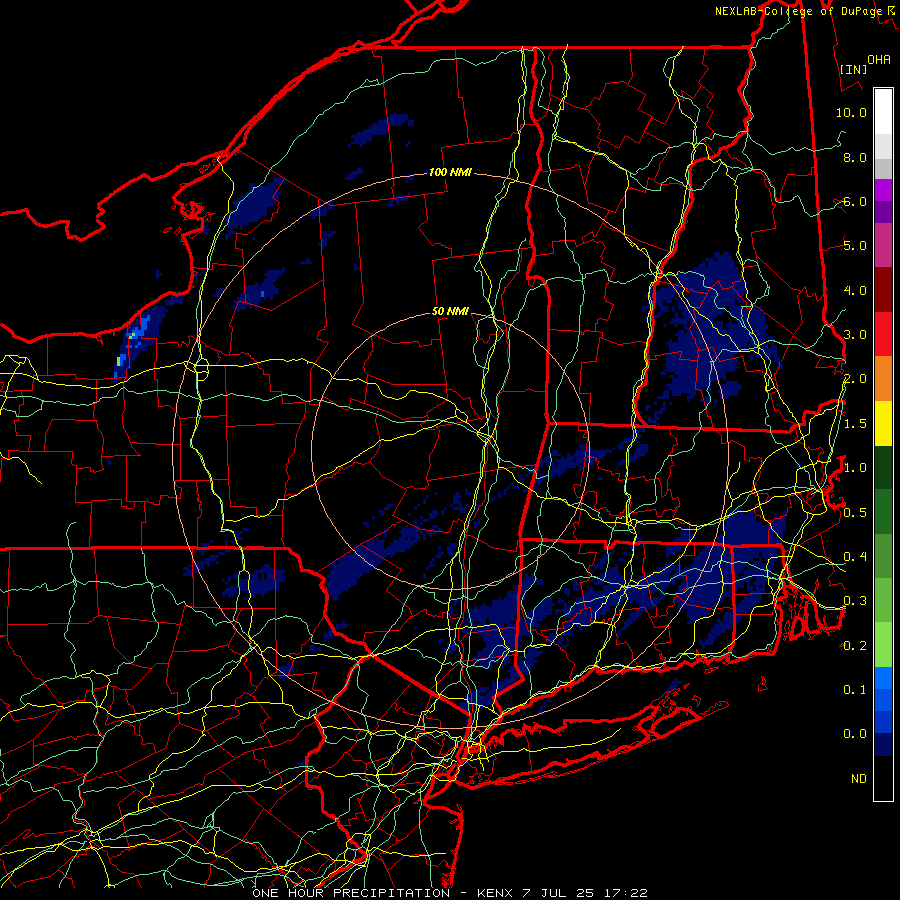The height and width of the screenshot is (900, 900).
Task: Select the orange swatch near 2.0
Action: [883, 379]
